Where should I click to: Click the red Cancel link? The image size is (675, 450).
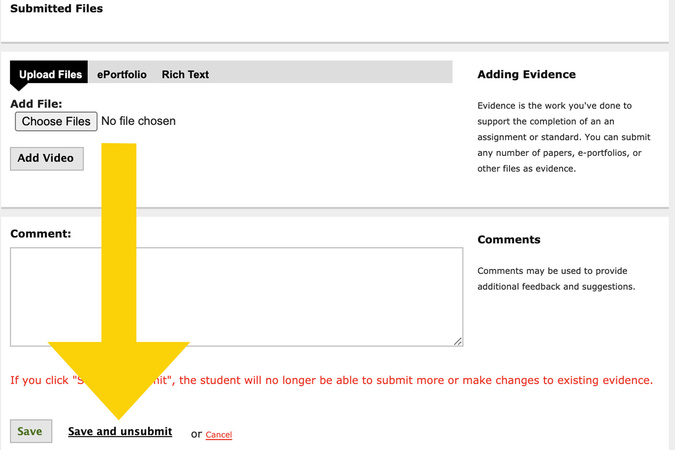(x=219, y=434)
